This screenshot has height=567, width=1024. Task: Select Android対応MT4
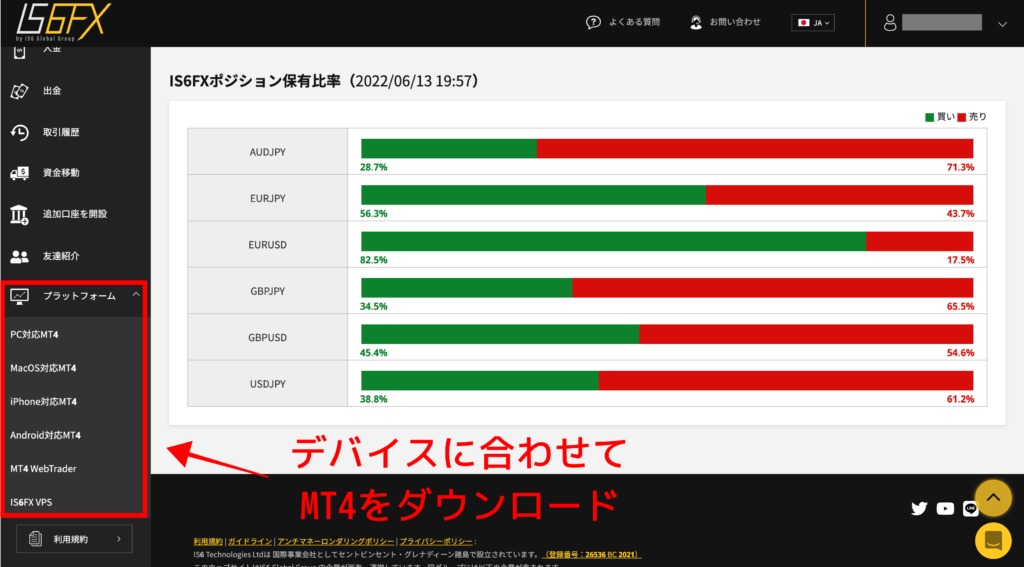coord(46,434)
